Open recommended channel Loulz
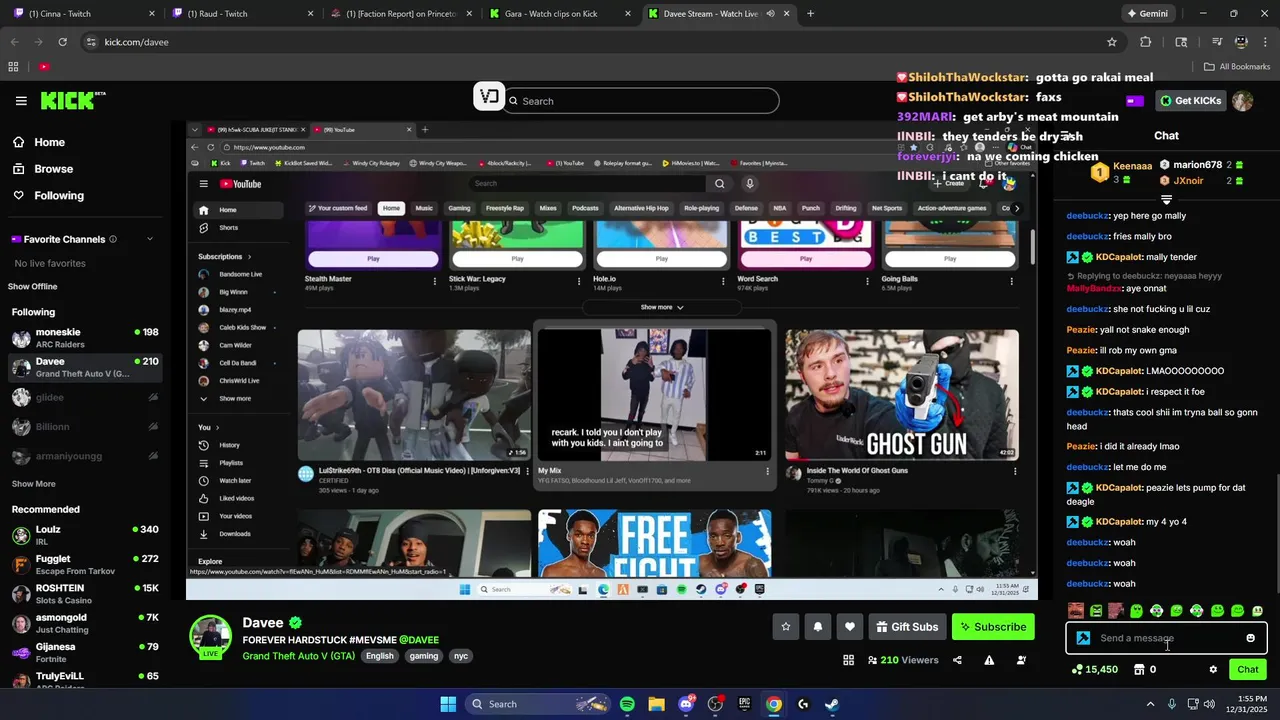 [85, 535]
